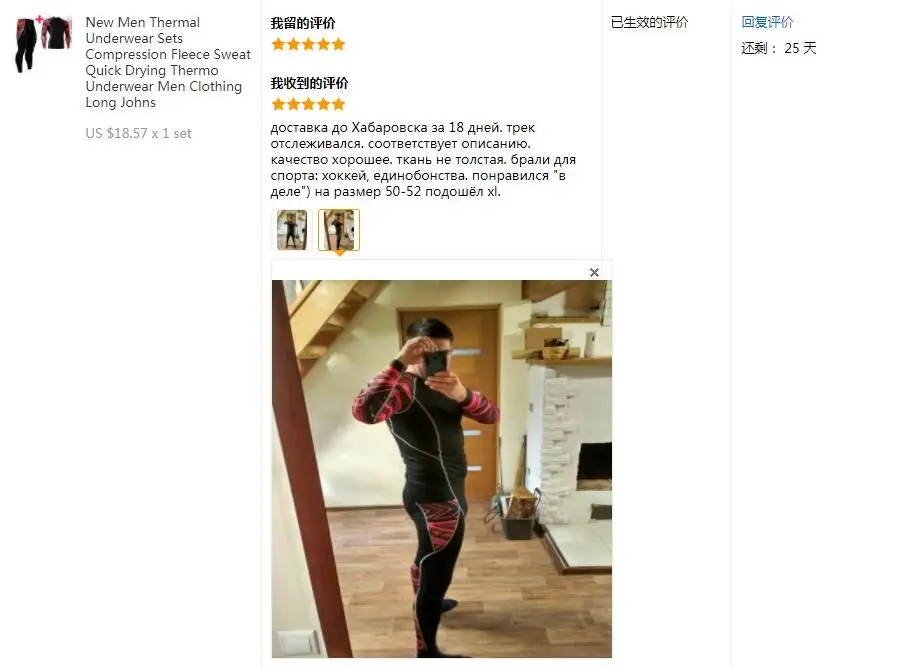
Task: Close the enlarged review photo
Action: click(594, 272)
